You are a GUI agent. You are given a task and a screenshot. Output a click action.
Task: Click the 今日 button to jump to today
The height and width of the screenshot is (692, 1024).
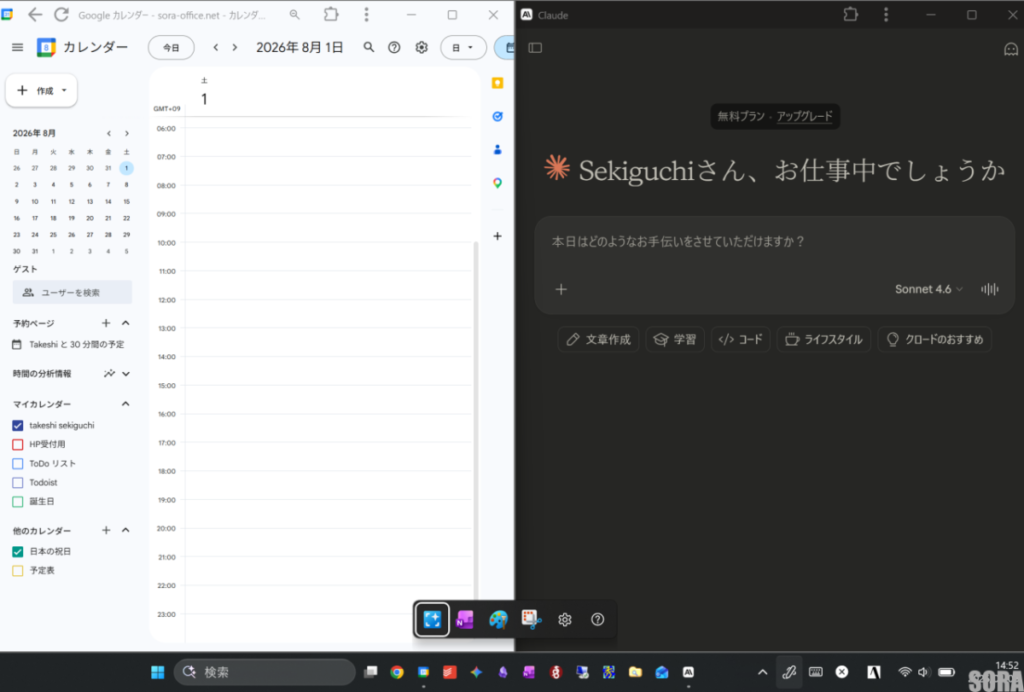(171, 47)
